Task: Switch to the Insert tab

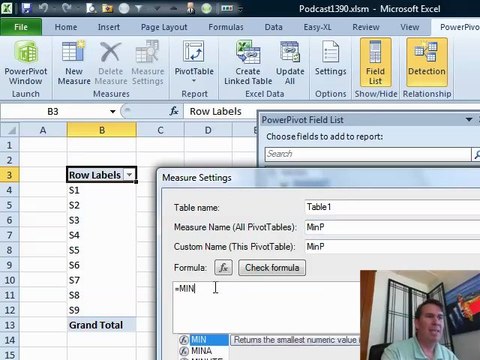Action: (109, 27)
